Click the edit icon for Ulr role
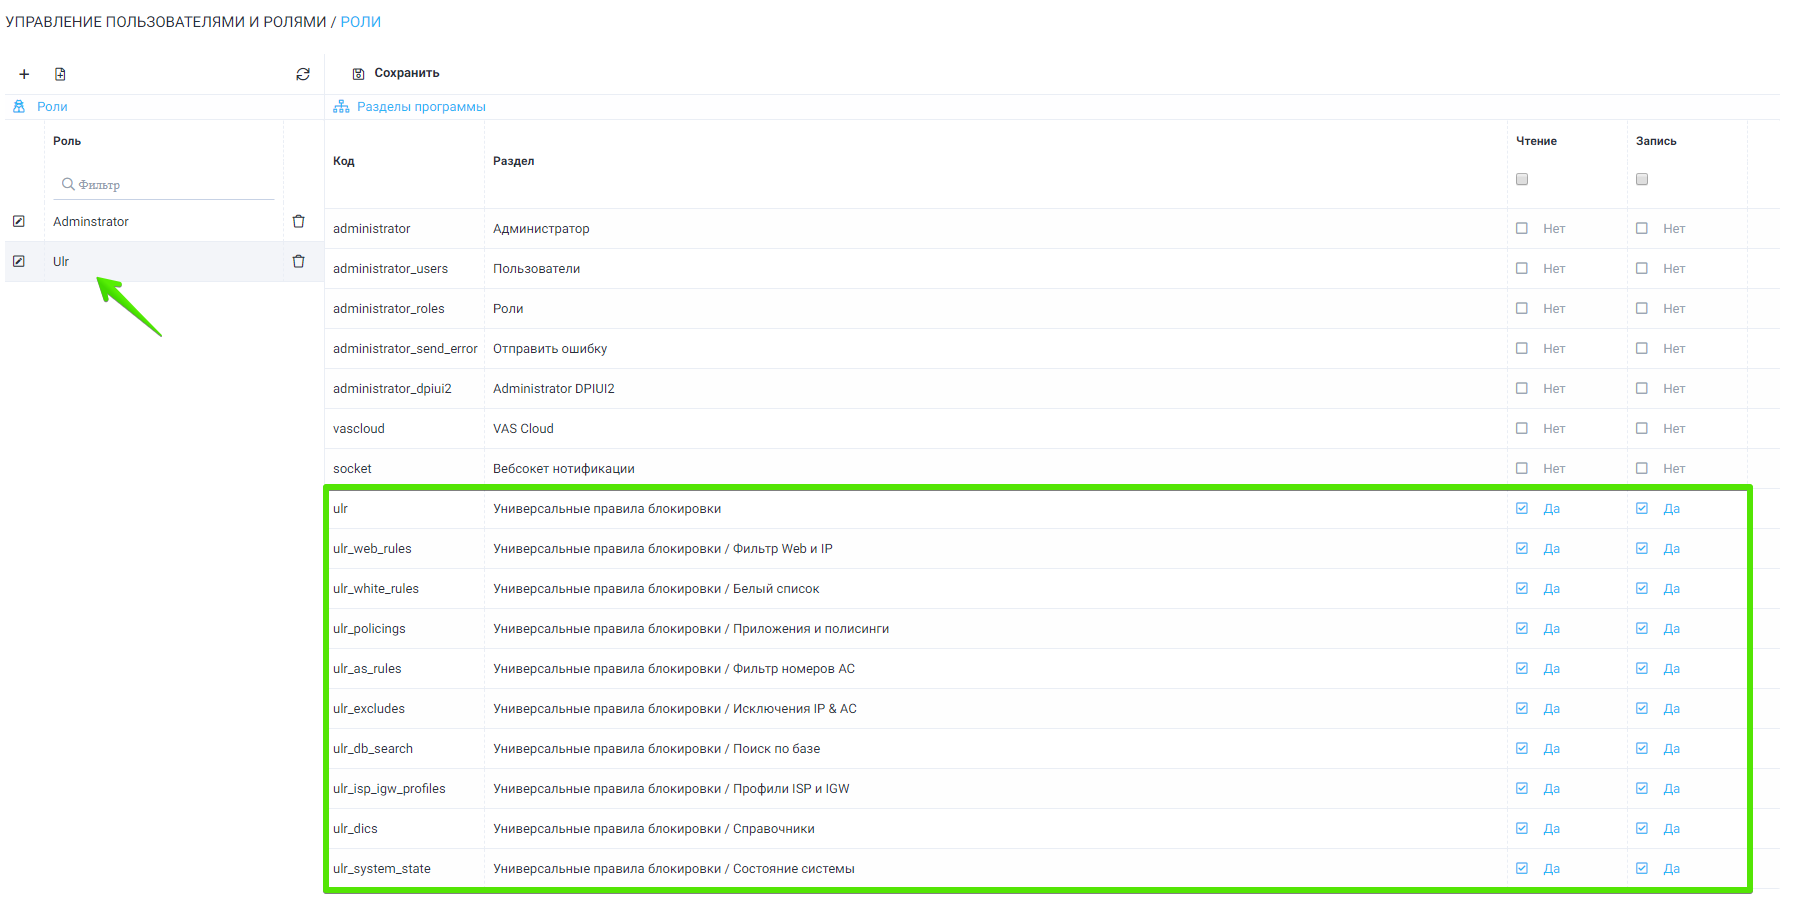The width and height of the screenshot is (1793, 904). click(x=19, y=261)
